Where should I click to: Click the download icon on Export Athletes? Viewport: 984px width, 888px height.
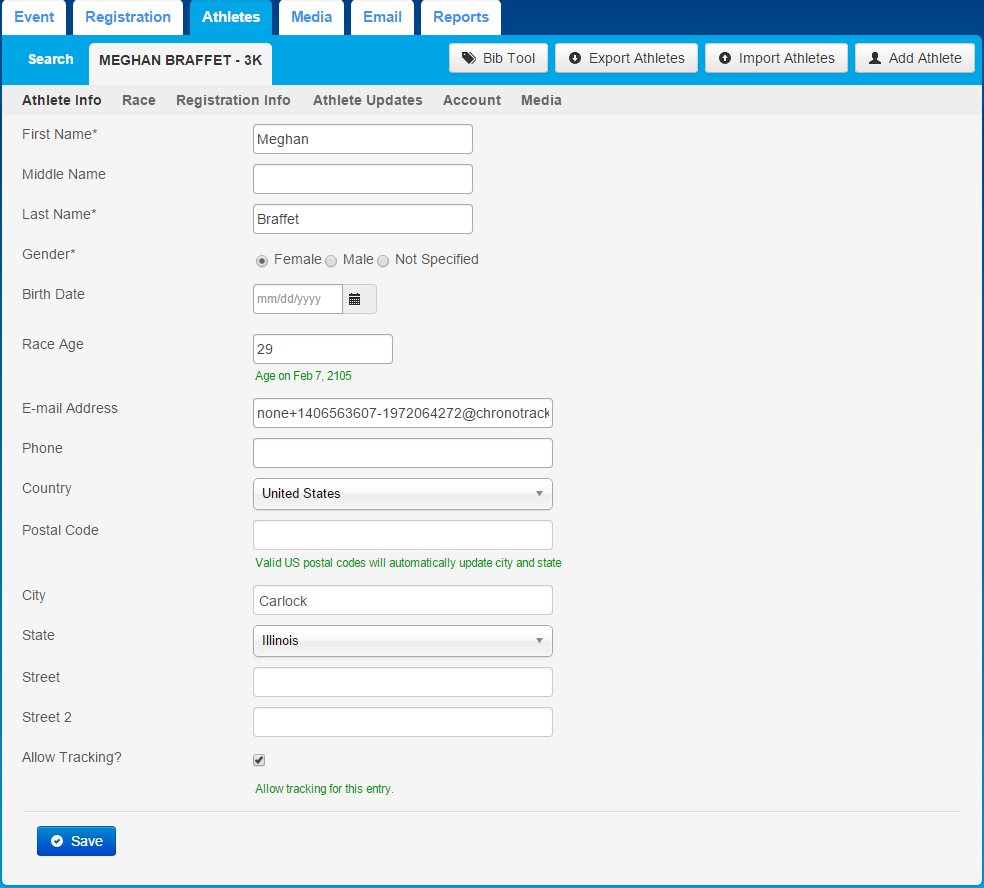pos(574,58)
